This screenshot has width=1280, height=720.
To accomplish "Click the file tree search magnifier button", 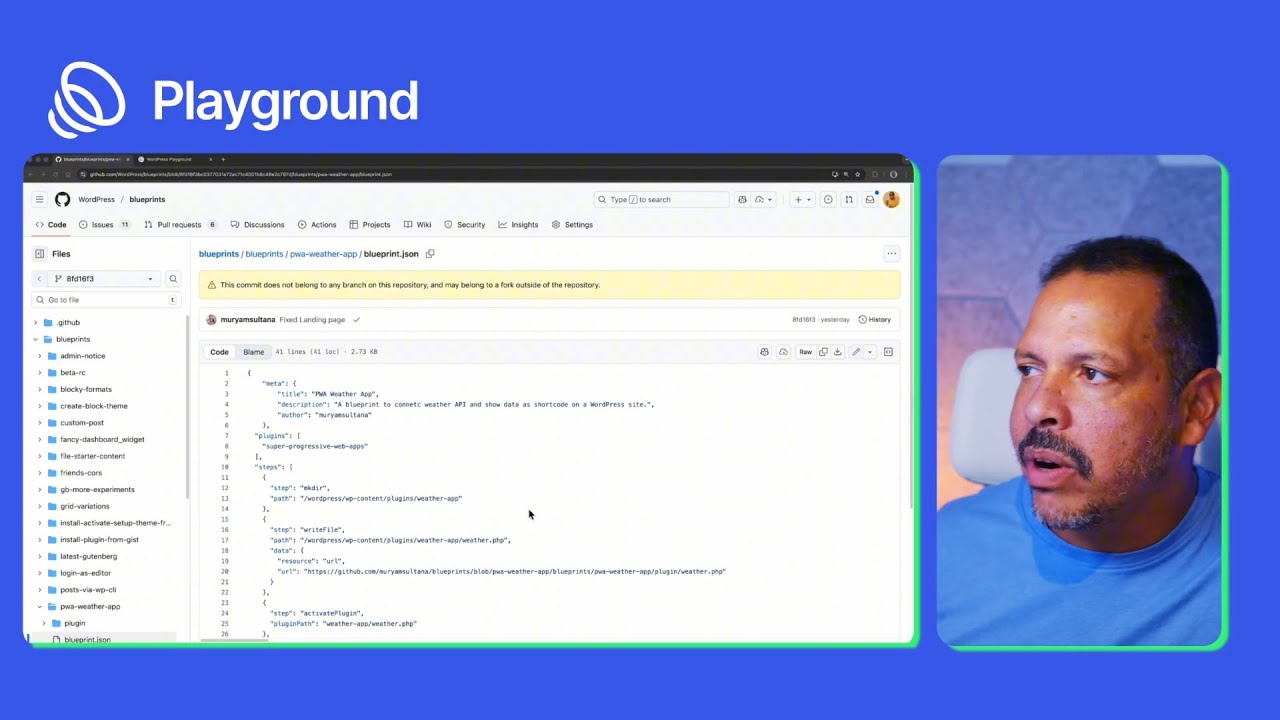I will tap(173, 279).
